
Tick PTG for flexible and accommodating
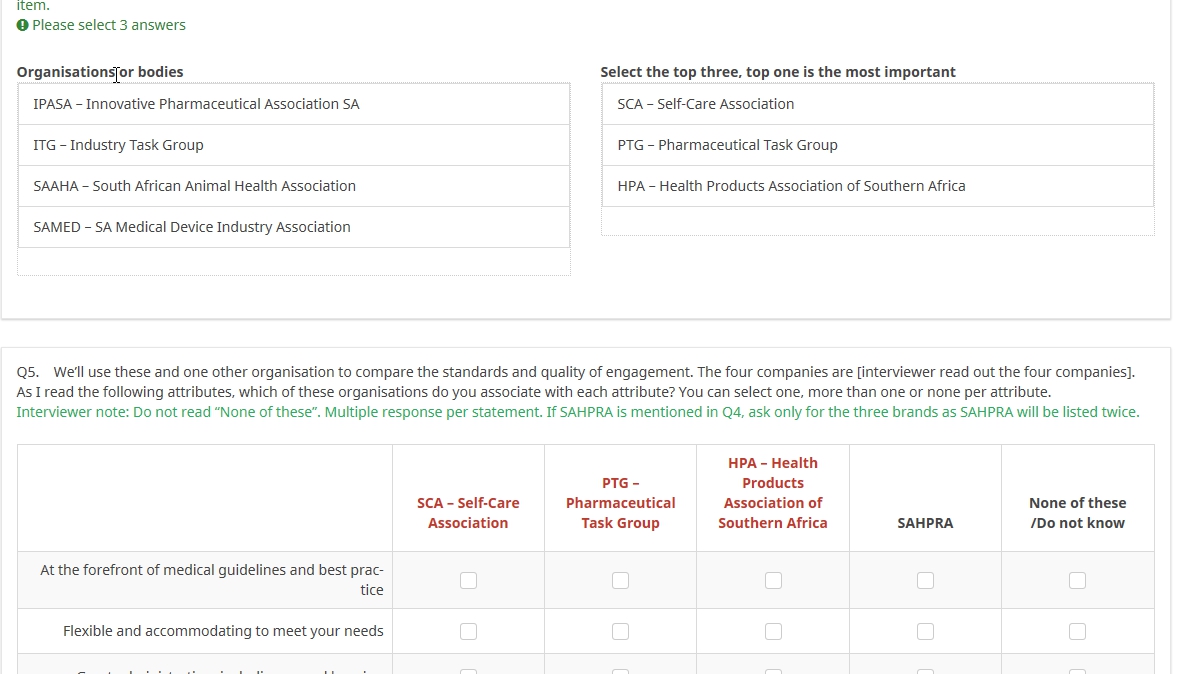[620, 631]
